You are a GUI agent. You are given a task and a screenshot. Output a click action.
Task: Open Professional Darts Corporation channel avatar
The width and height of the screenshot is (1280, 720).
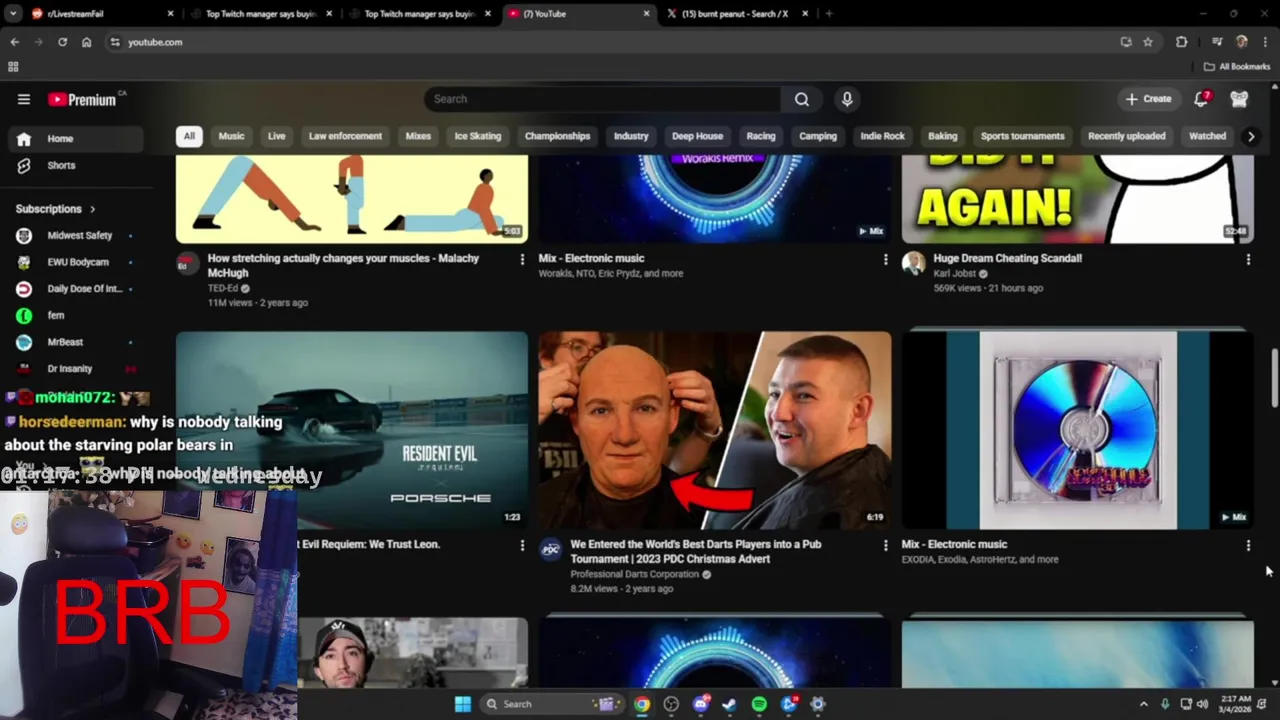550,549
